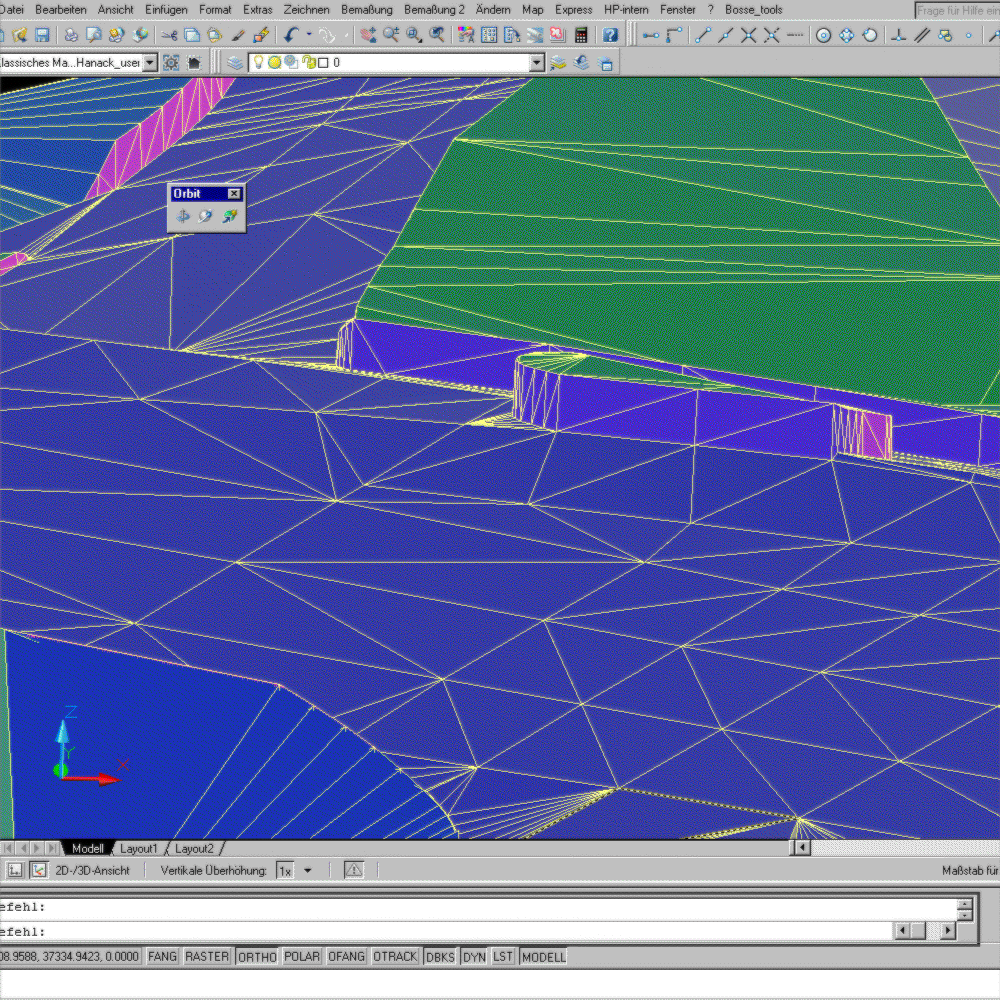
Task: Switch to the Layout1 tab
Action: point(139,848)
